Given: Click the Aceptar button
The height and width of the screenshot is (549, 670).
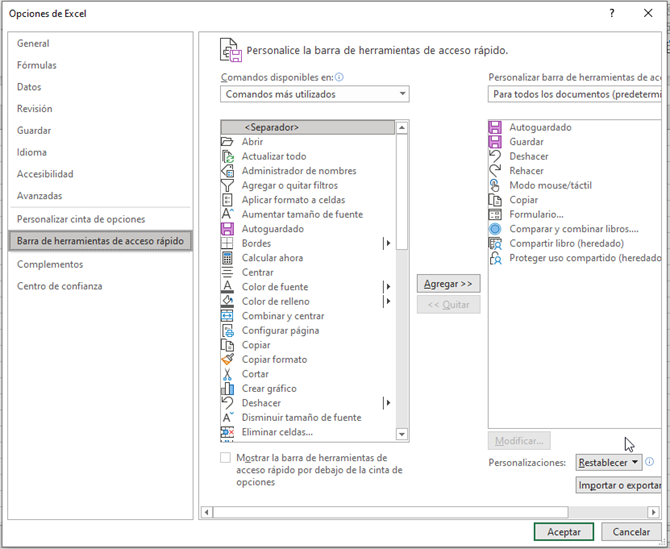Looking at the screenshot, I should pyautogui.click(x=564, y=532).
